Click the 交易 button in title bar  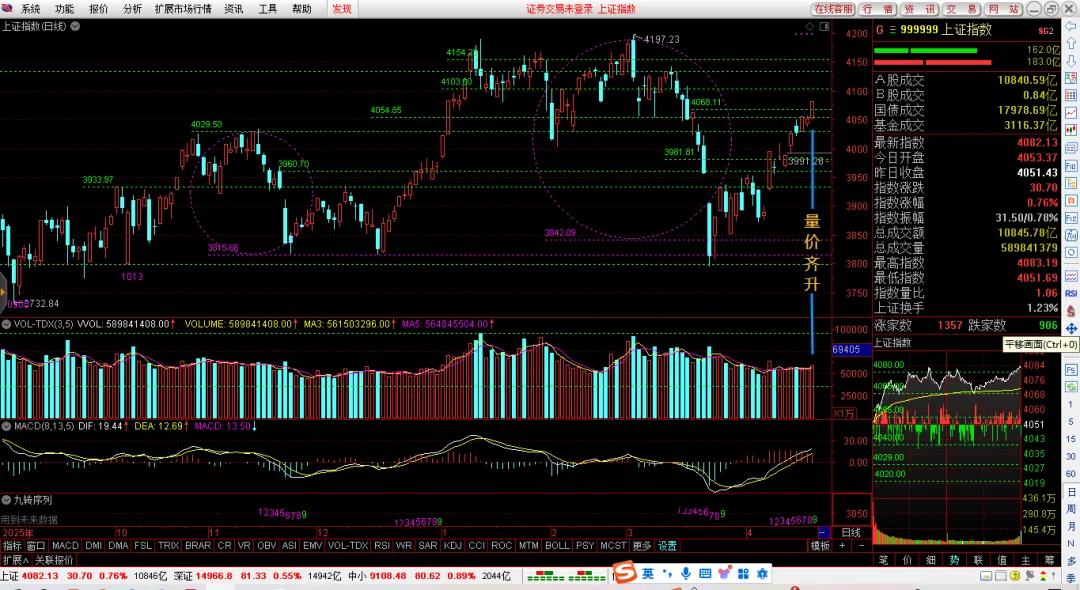962,9
